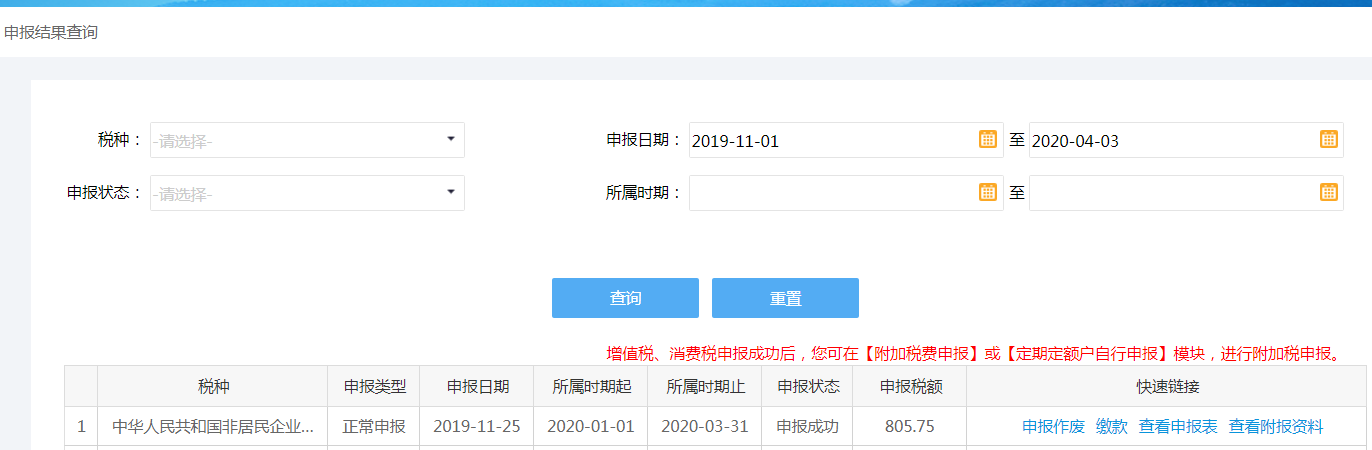Open calendar for 申报日期 end date
Image resolution: width=1372 pixels, height=450 pixels.
click(x=1328, y=139)
